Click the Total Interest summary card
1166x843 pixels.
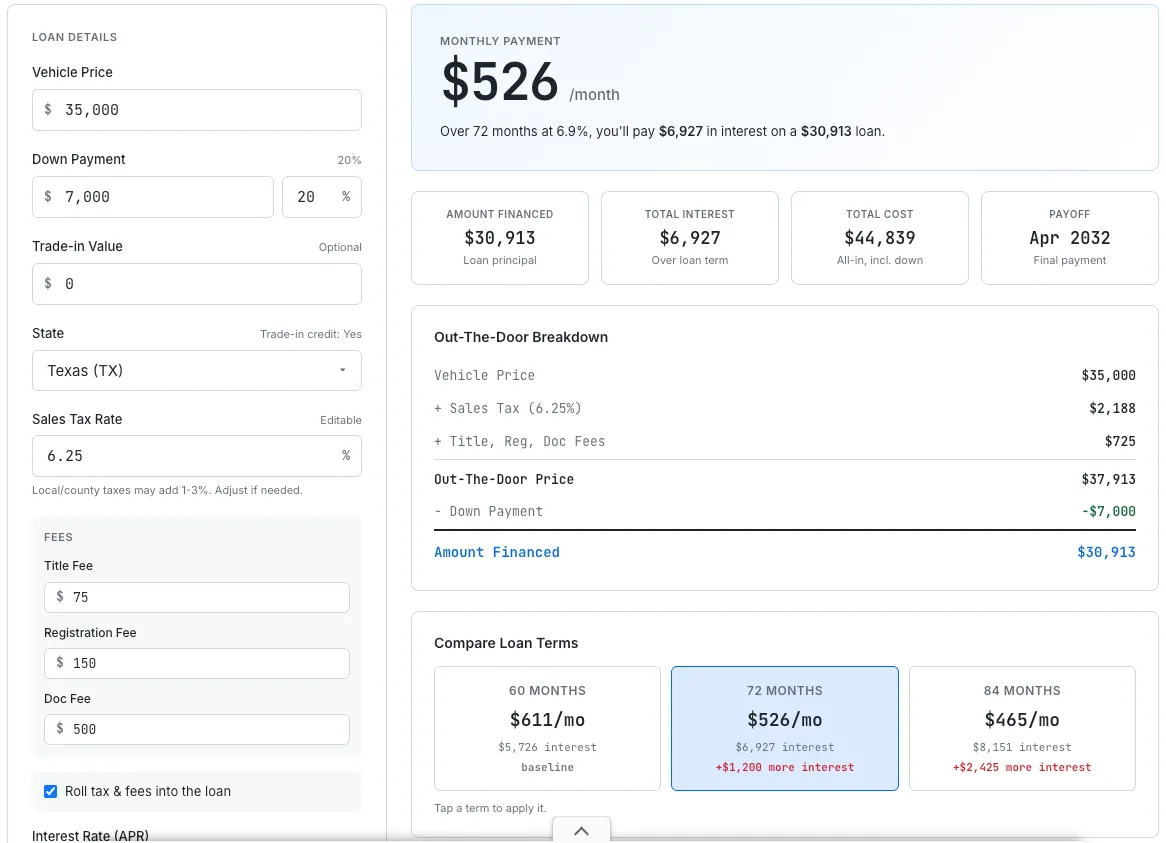[x=689, y=238]
